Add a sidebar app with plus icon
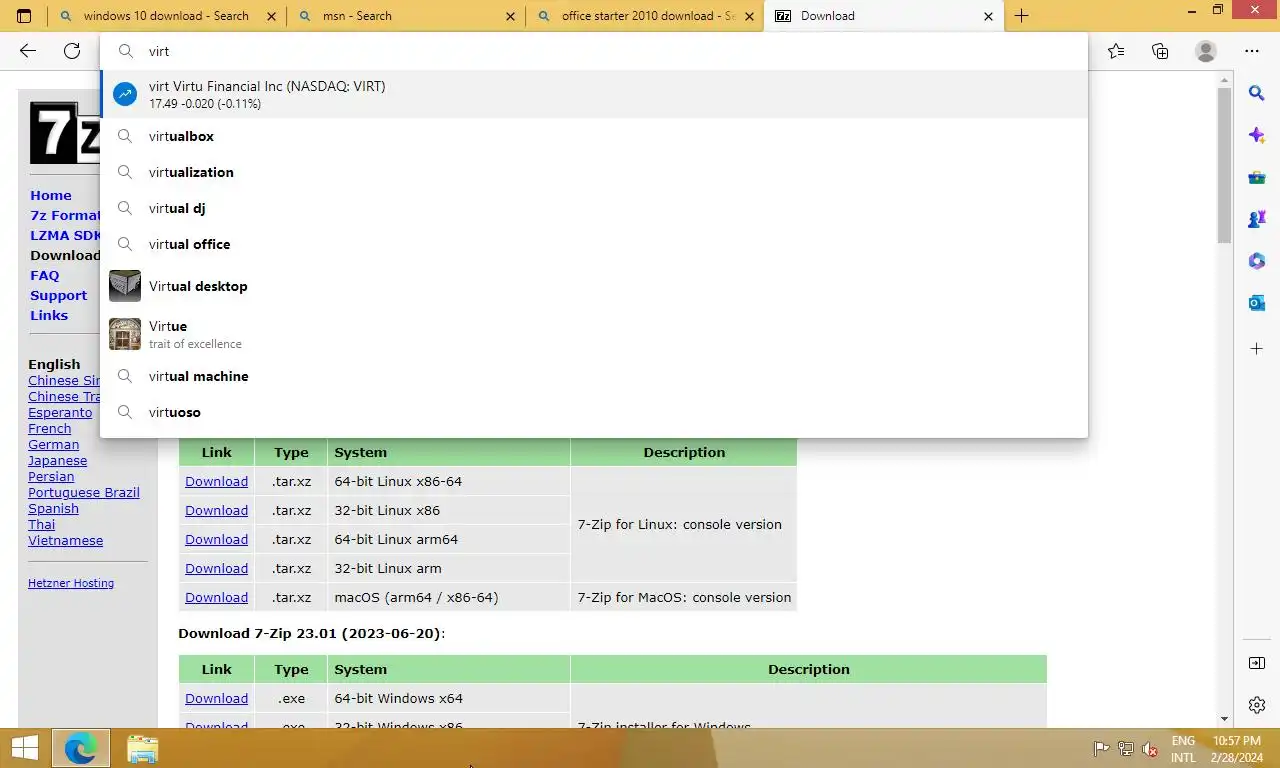 [1257, 349]
